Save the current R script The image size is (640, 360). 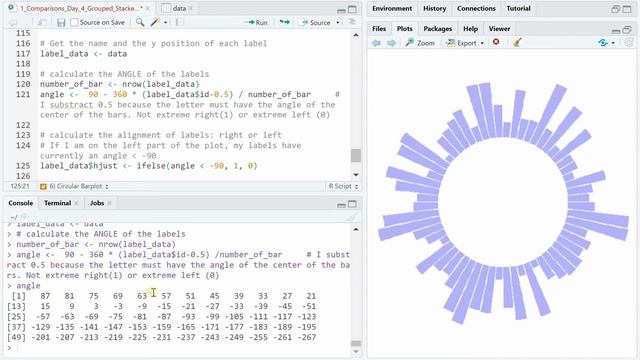(x=61, y=22)
